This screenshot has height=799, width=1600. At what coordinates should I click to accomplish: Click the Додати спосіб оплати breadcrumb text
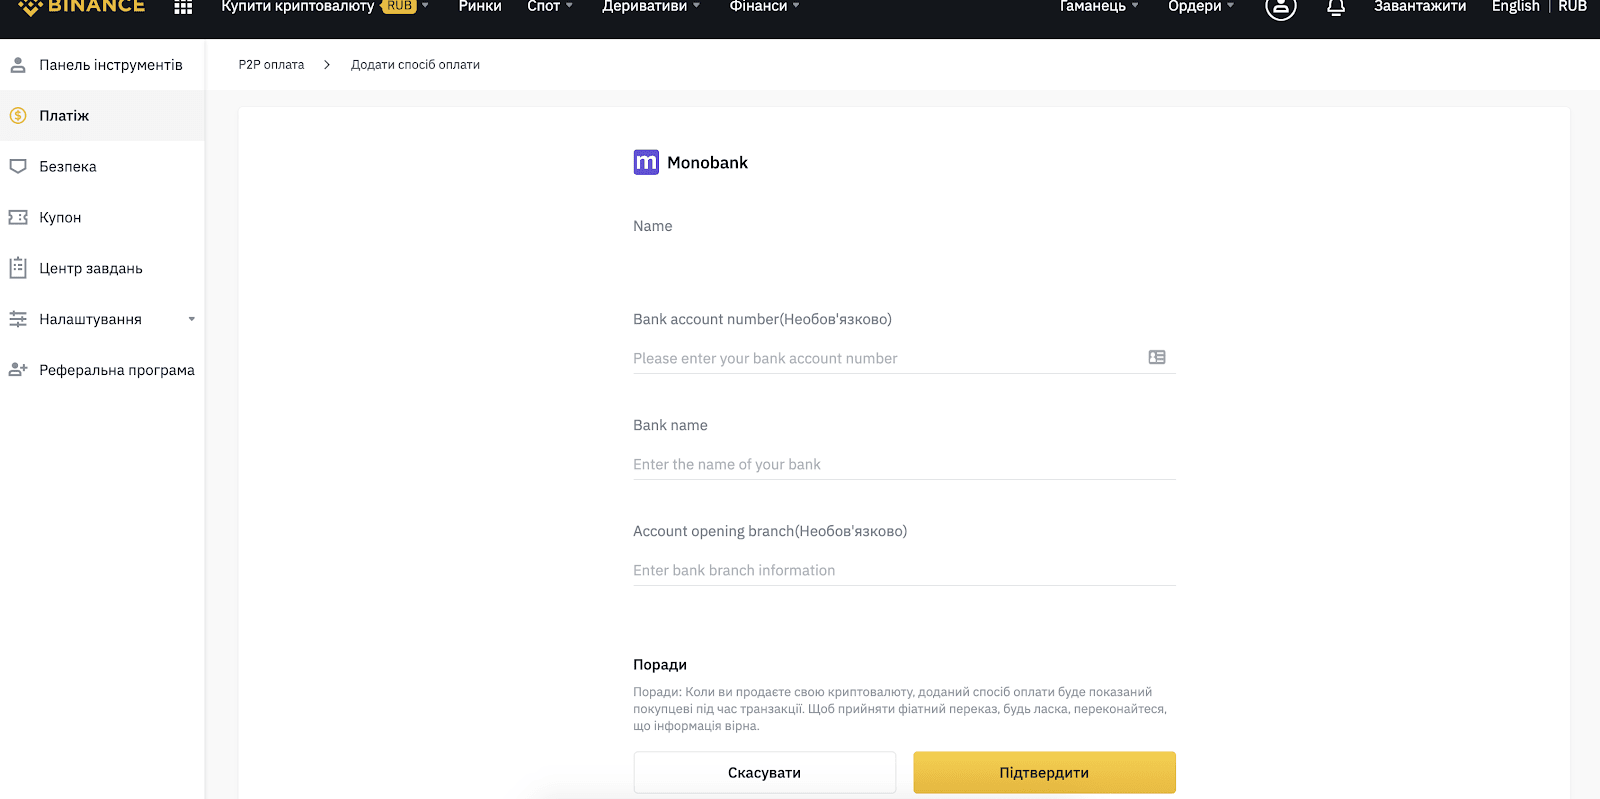pos(415,65)
